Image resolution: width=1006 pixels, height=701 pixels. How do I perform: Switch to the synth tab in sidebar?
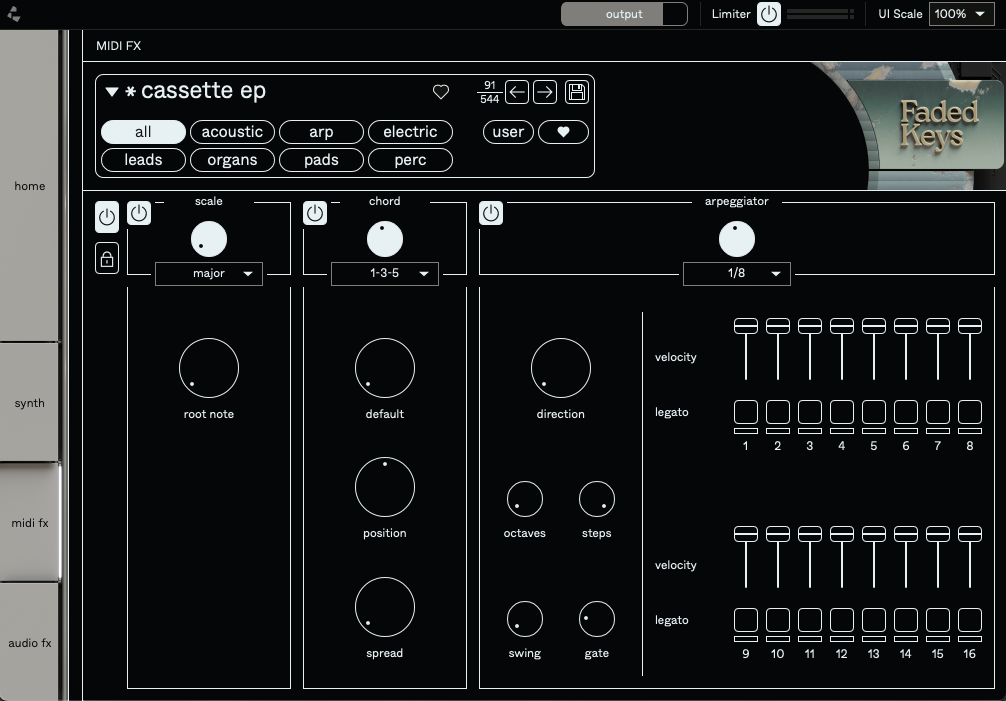tap(30, 403)
